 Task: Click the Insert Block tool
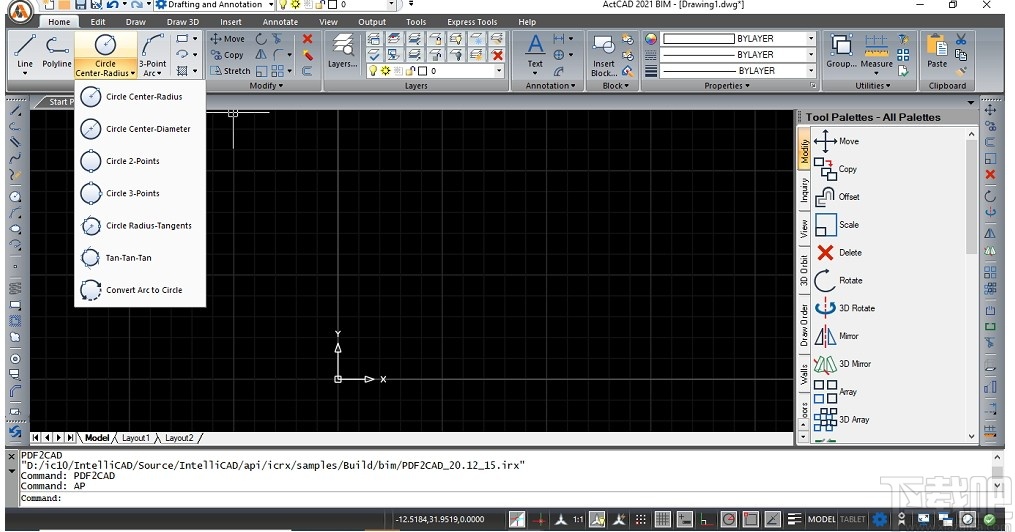click(603, 55)
